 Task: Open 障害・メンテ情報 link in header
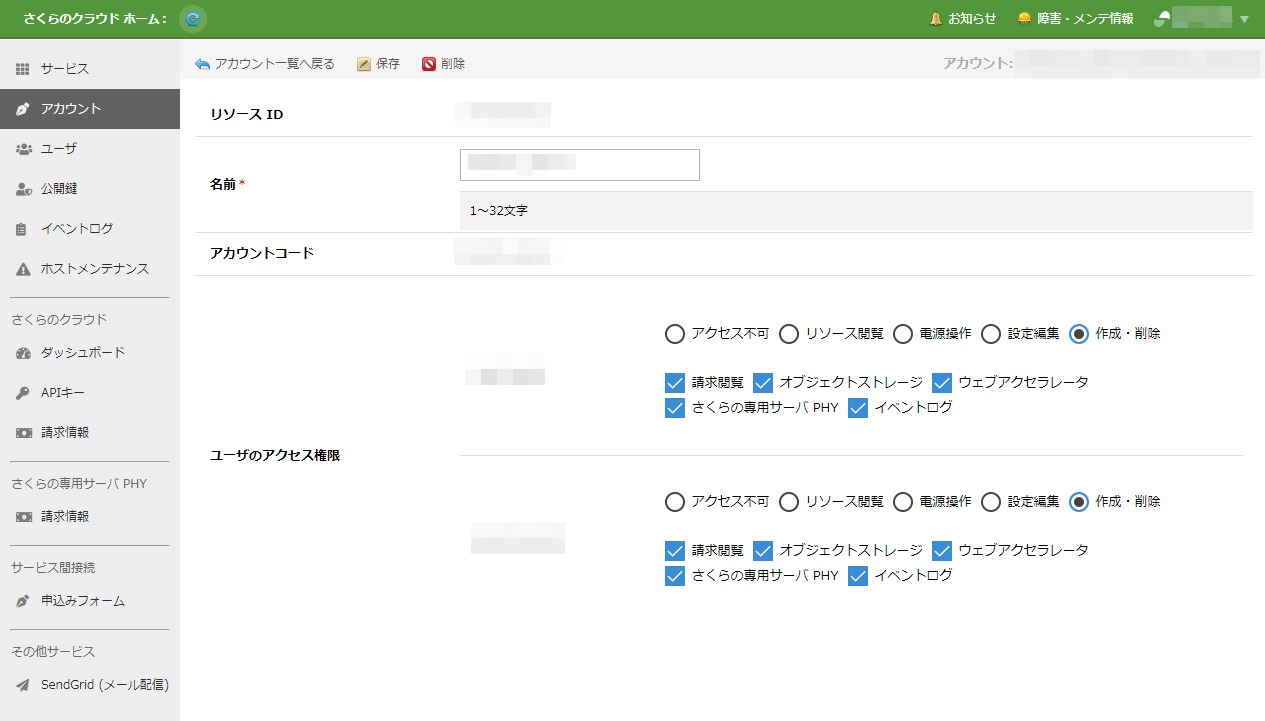[1084, 18]
